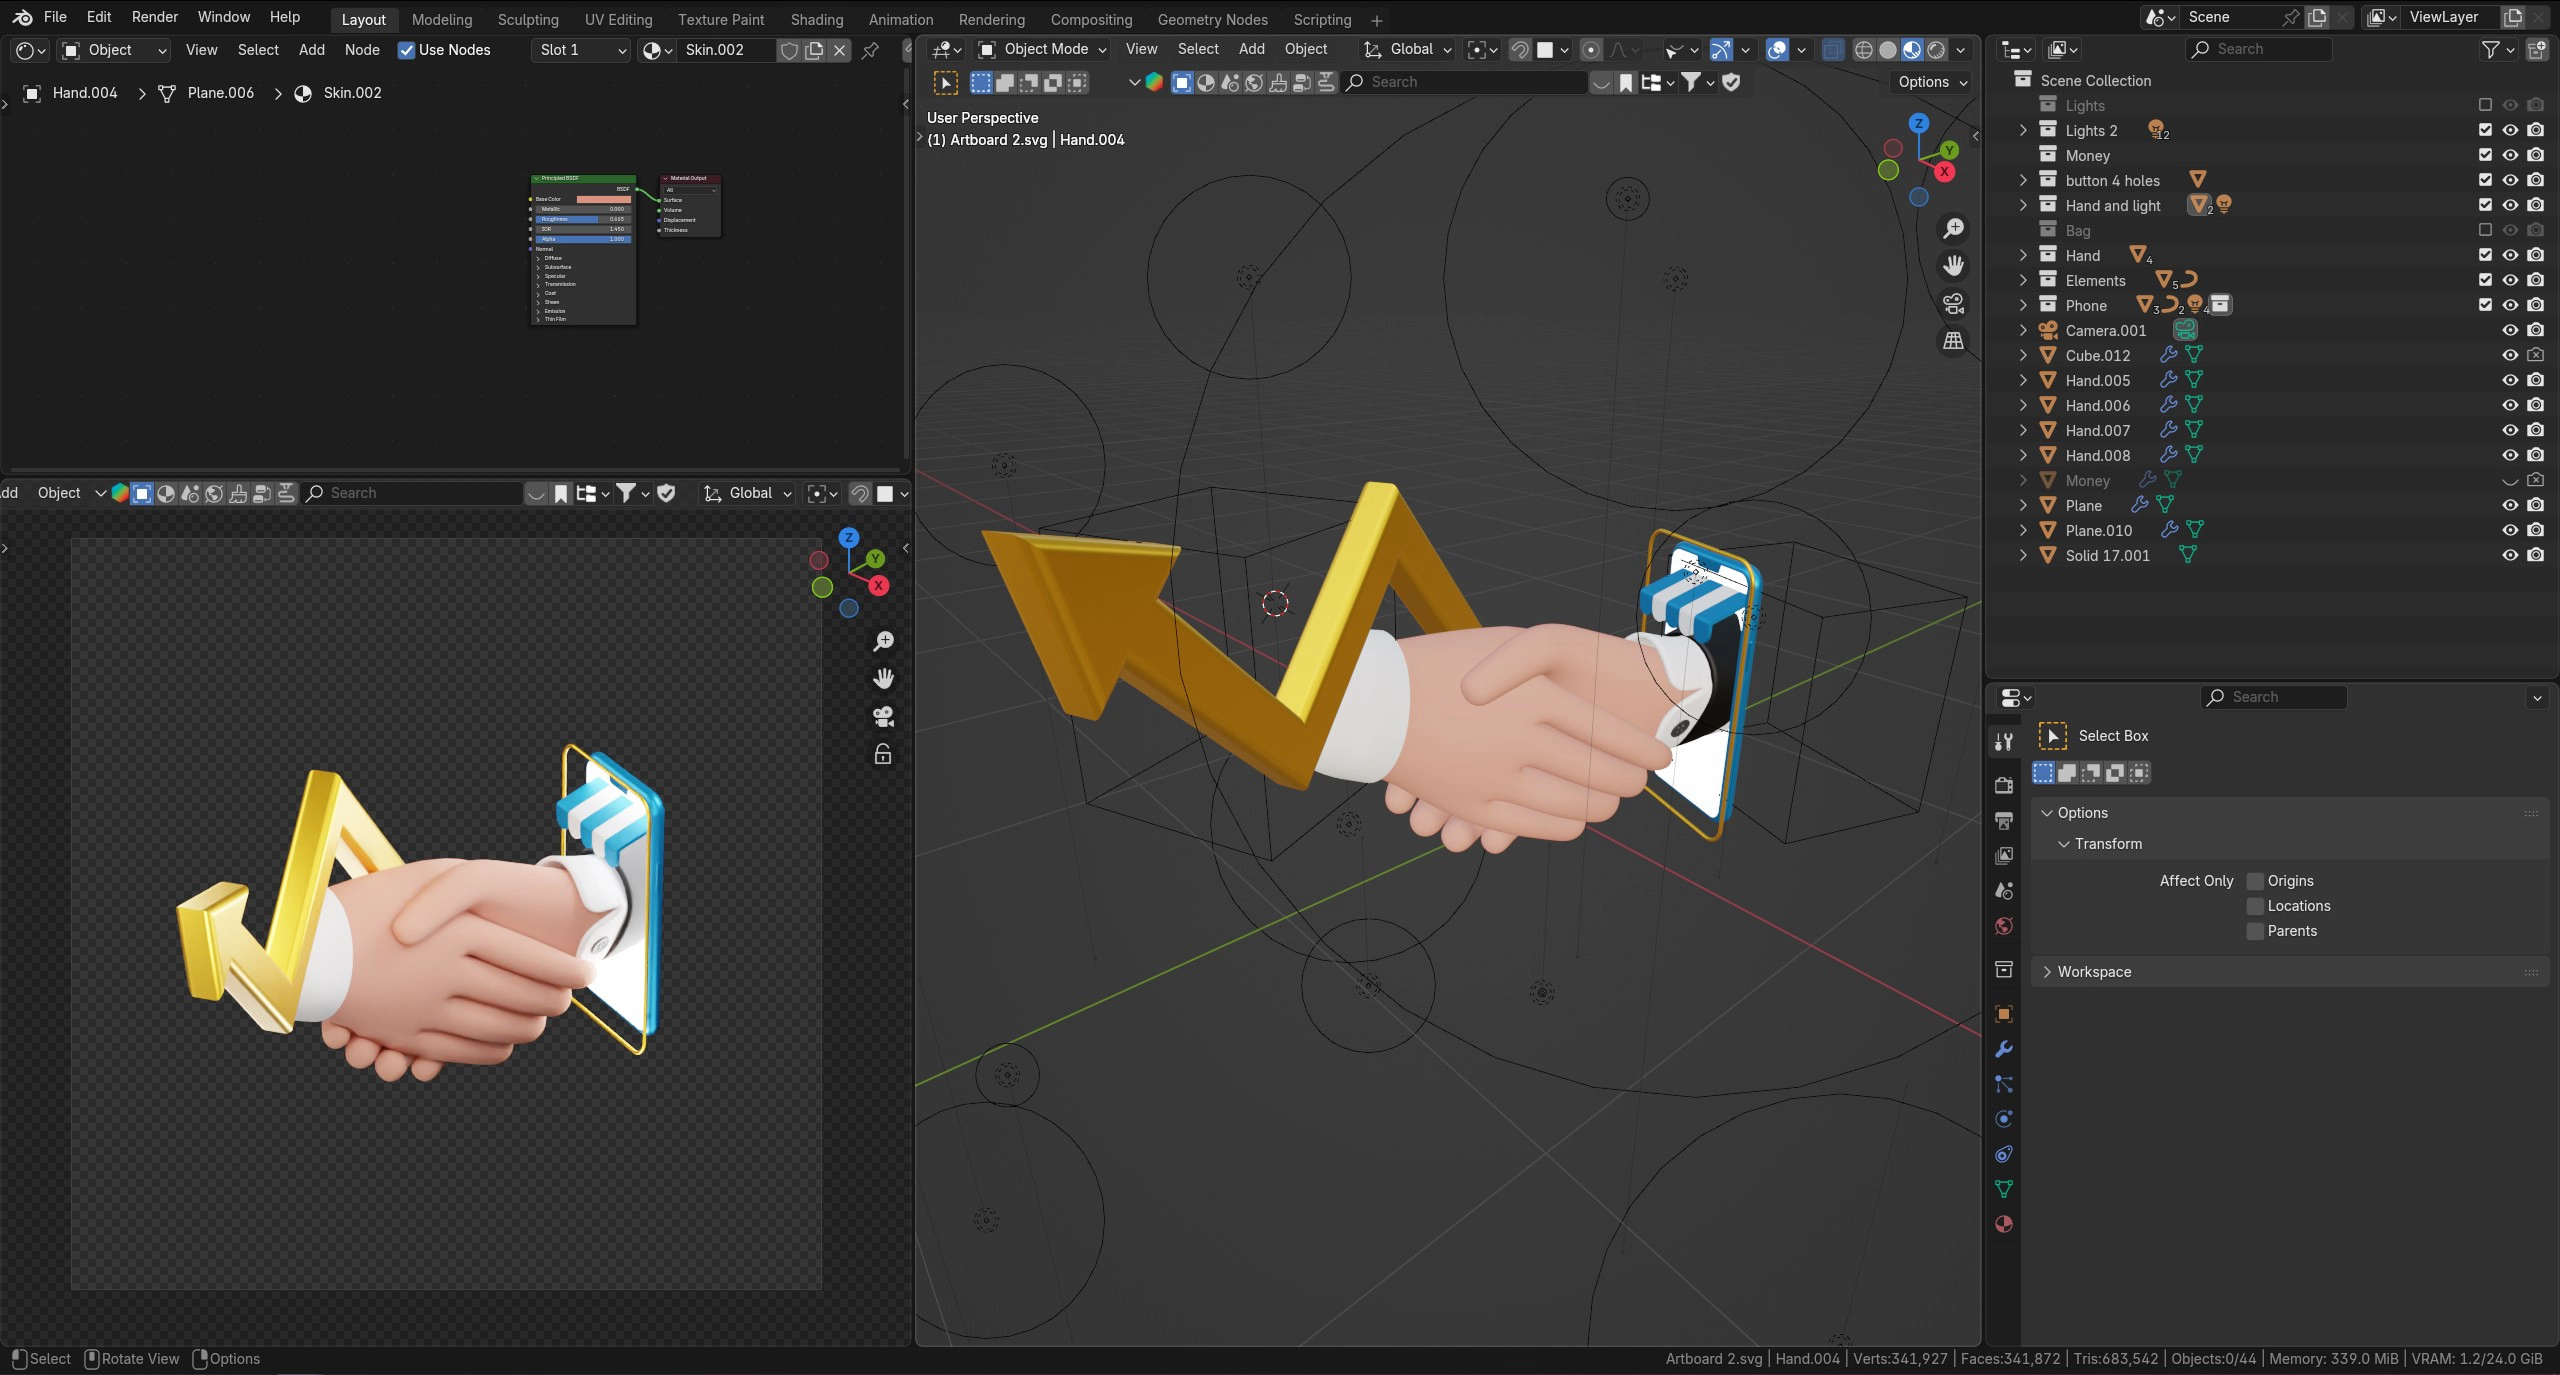The image size is (2560, 1375).
Task: Open the Render menu
Action: (x=154, y=17)
